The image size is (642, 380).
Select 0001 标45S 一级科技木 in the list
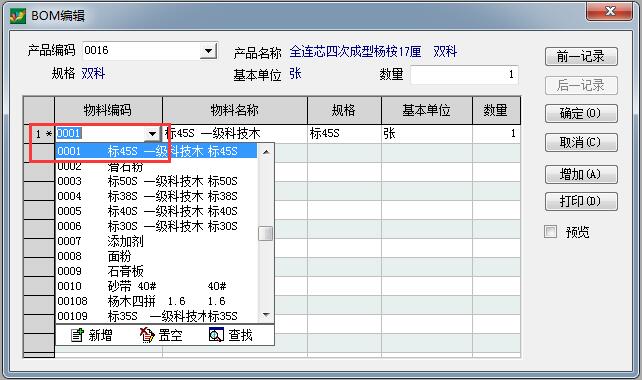coord(156,151)
